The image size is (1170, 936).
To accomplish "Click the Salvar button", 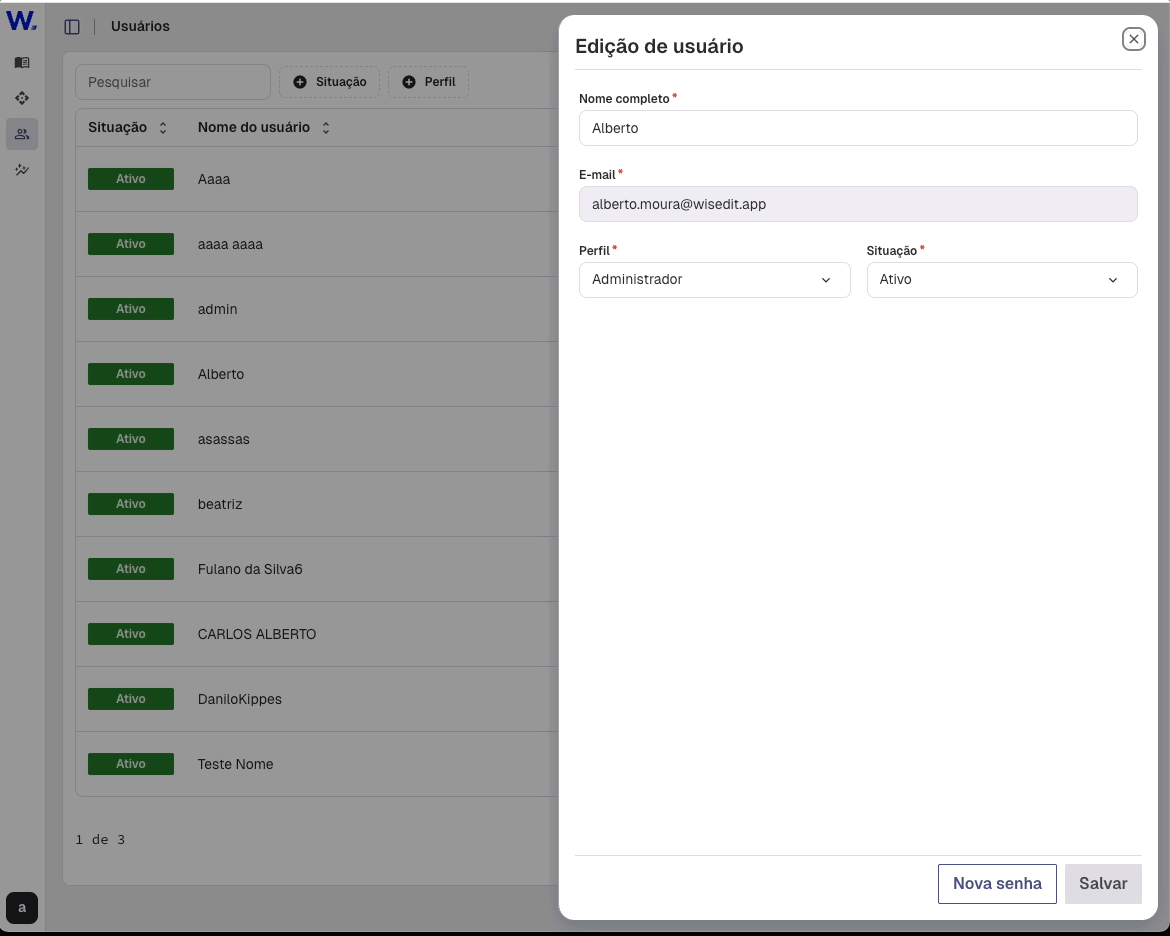I will [x=1103, y=884].
